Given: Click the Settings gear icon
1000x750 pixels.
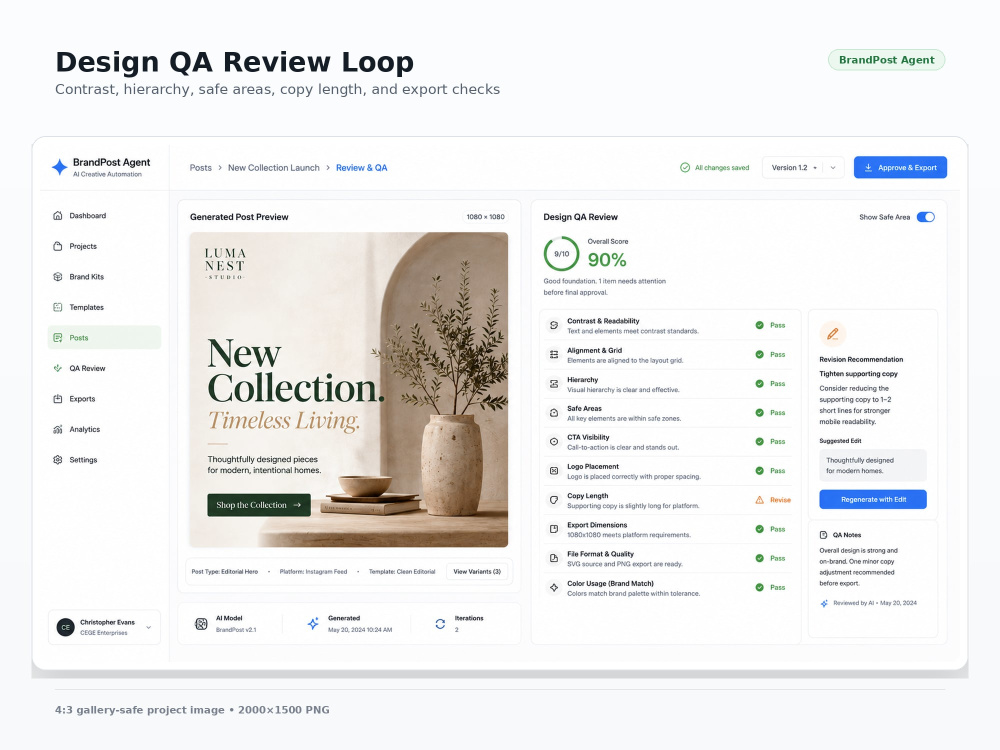Looking at the screenshot, I should click(x=57, y=460).
